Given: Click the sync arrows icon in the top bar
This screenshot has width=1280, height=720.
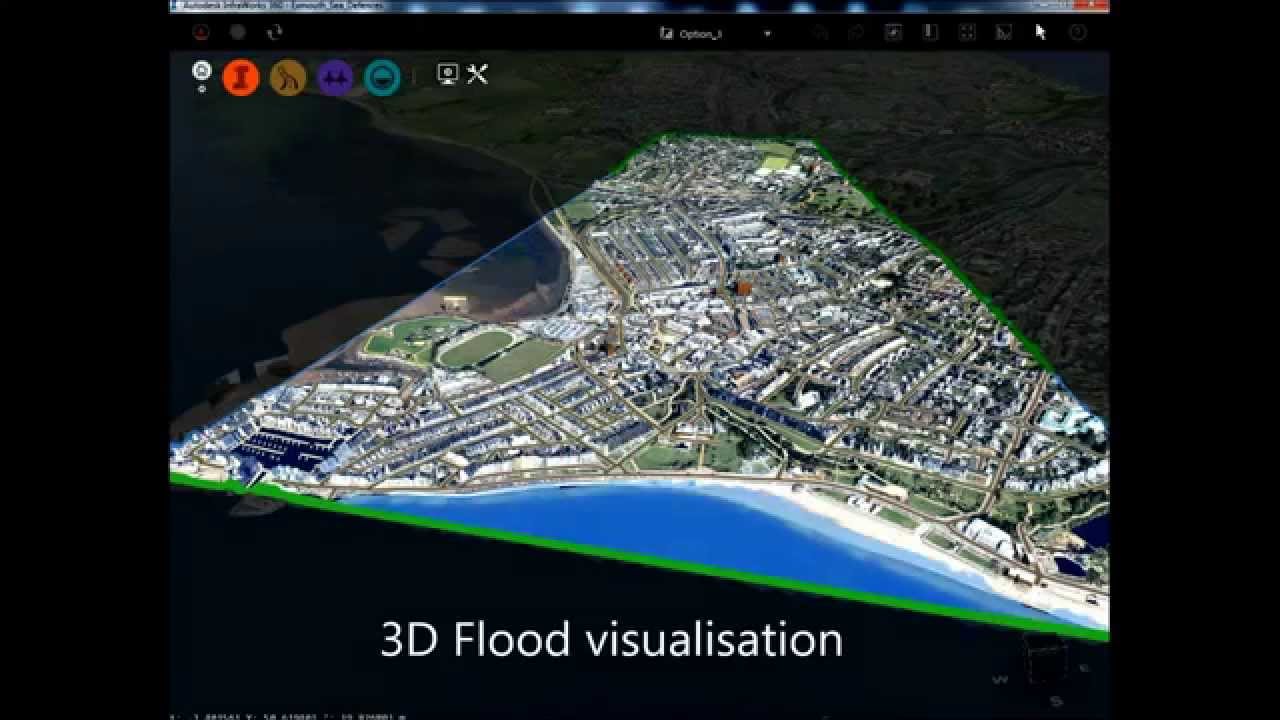Looking at the screenshot, I should [275, 32].
